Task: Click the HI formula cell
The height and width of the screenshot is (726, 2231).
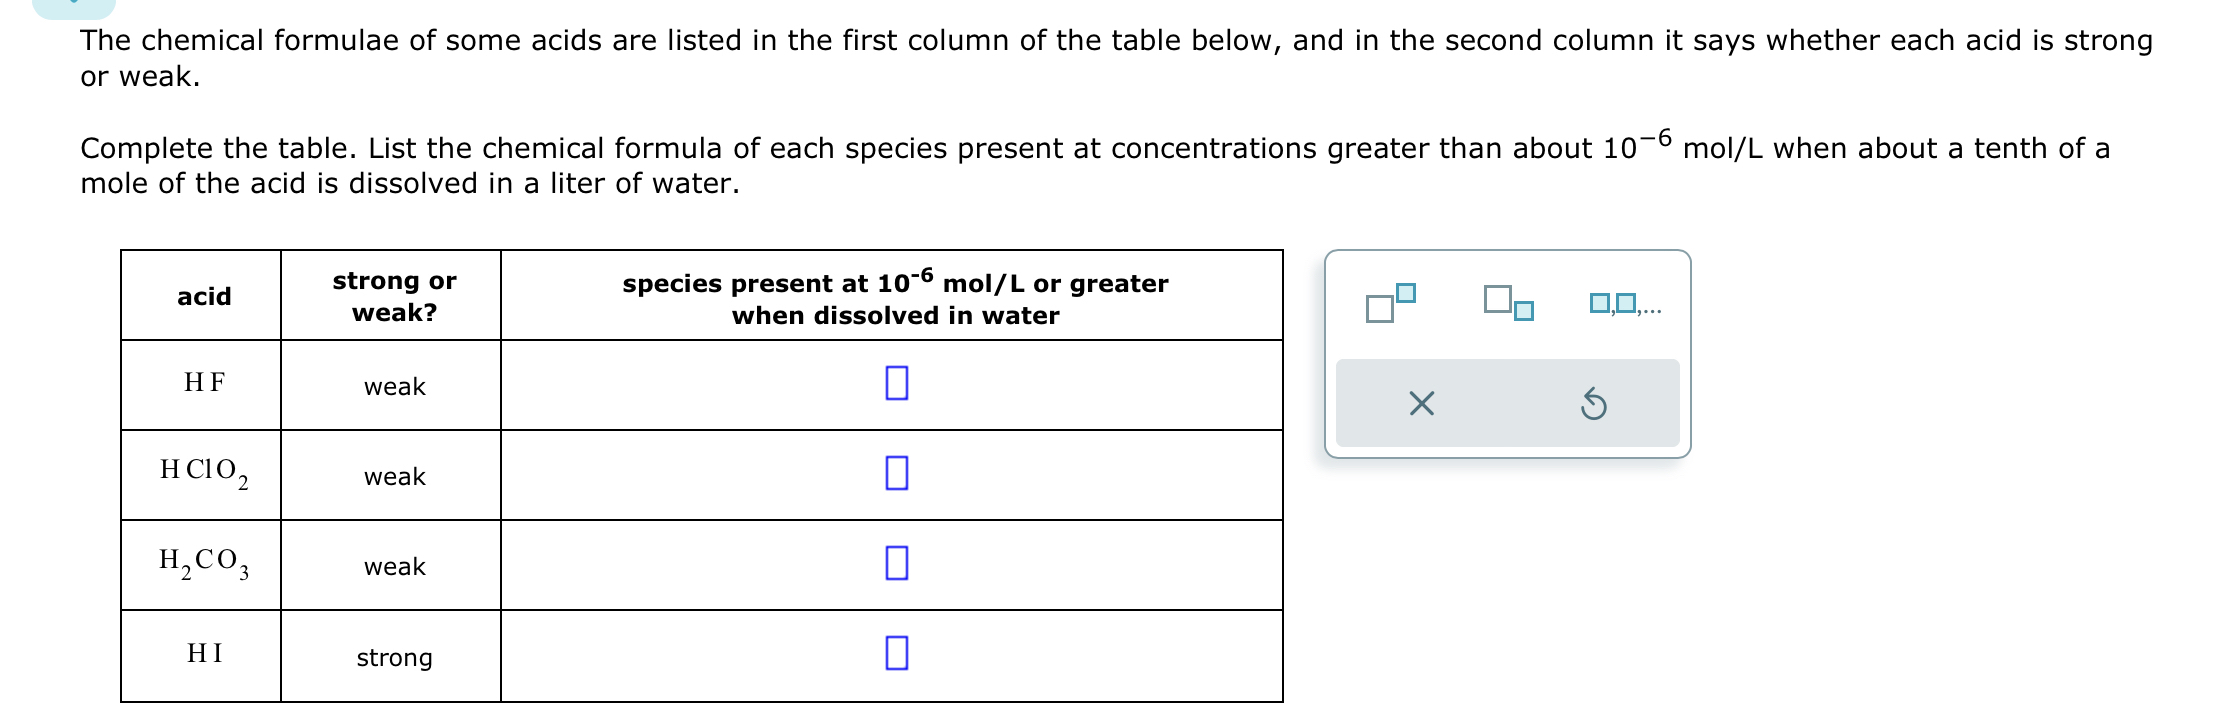Action: click(x=204, y=654)
